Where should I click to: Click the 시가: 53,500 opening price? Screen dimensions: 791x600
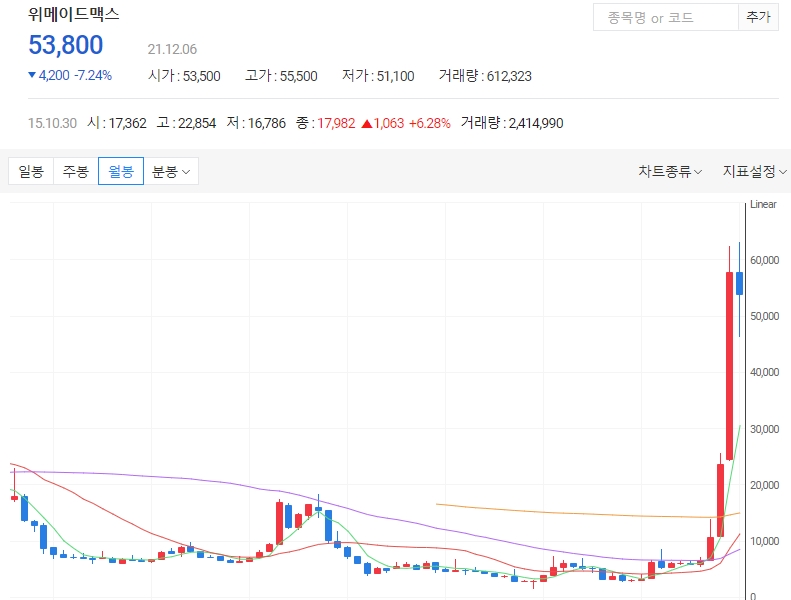184,76
